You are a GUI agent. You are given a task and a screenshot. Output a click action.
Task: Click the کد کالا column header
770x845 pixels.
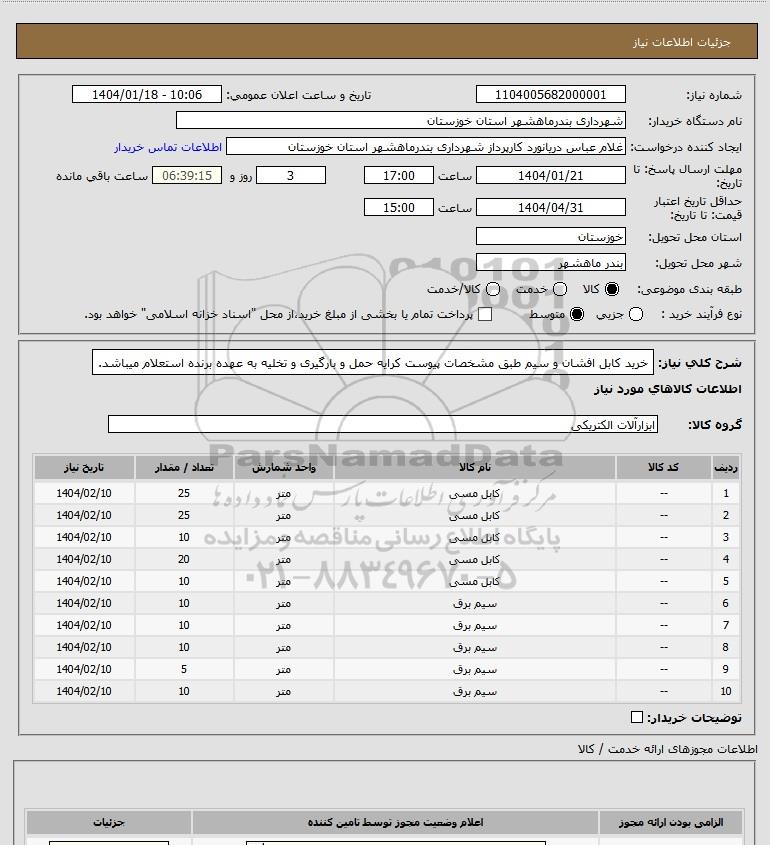tap(663, 467)
